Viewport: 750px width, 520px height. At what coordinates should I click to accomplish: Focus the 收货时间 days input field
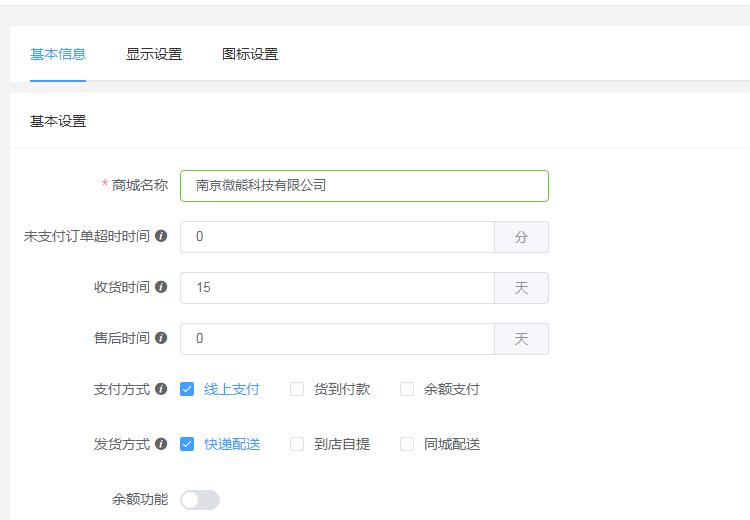[337, 288]
